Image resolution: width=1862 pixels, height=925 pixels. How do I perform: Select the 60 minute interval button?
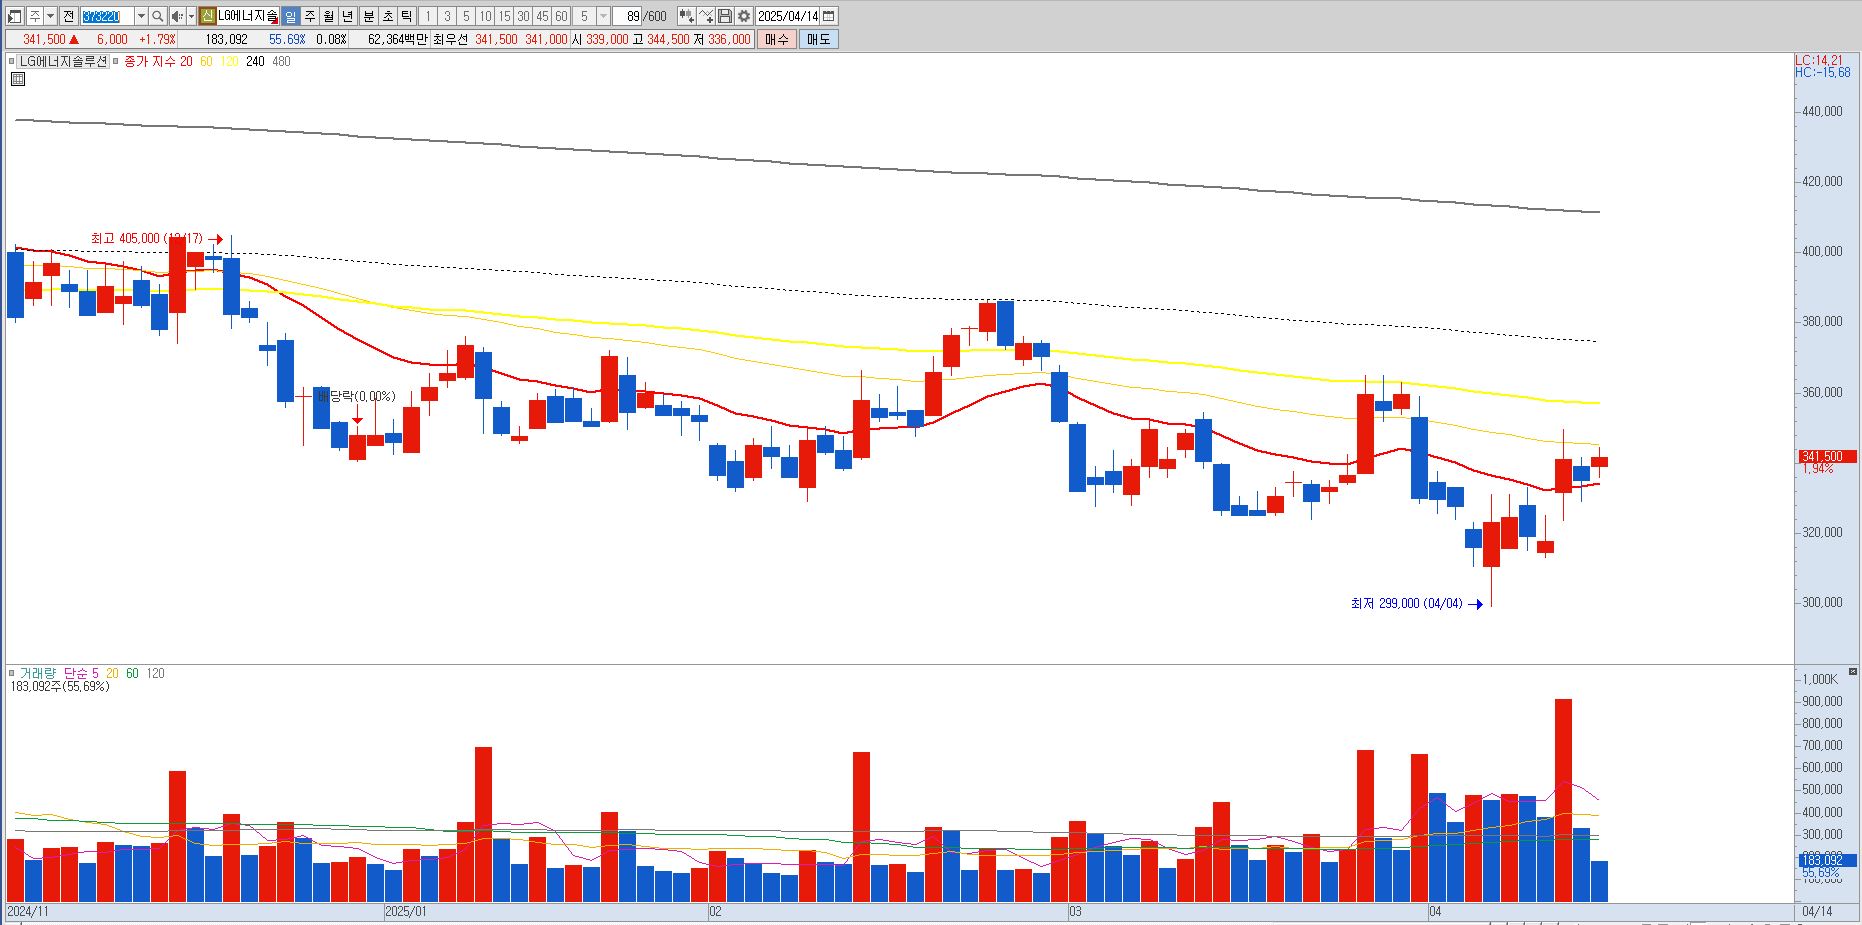pos(561,16)
